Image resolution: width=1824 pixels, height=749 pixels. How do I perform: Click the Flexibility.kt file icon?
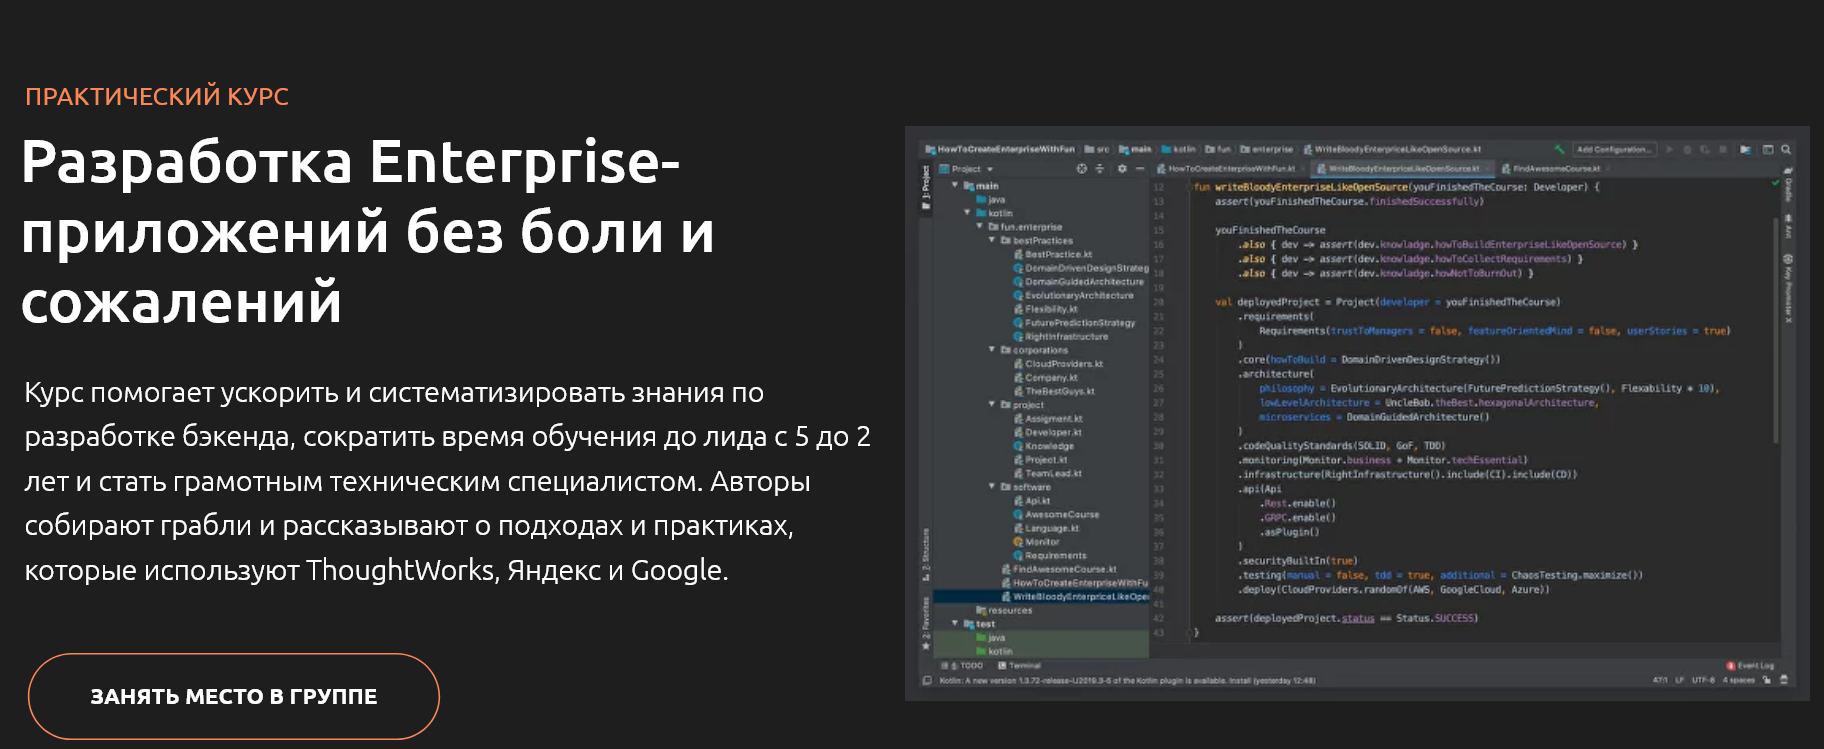(1019, 309)
